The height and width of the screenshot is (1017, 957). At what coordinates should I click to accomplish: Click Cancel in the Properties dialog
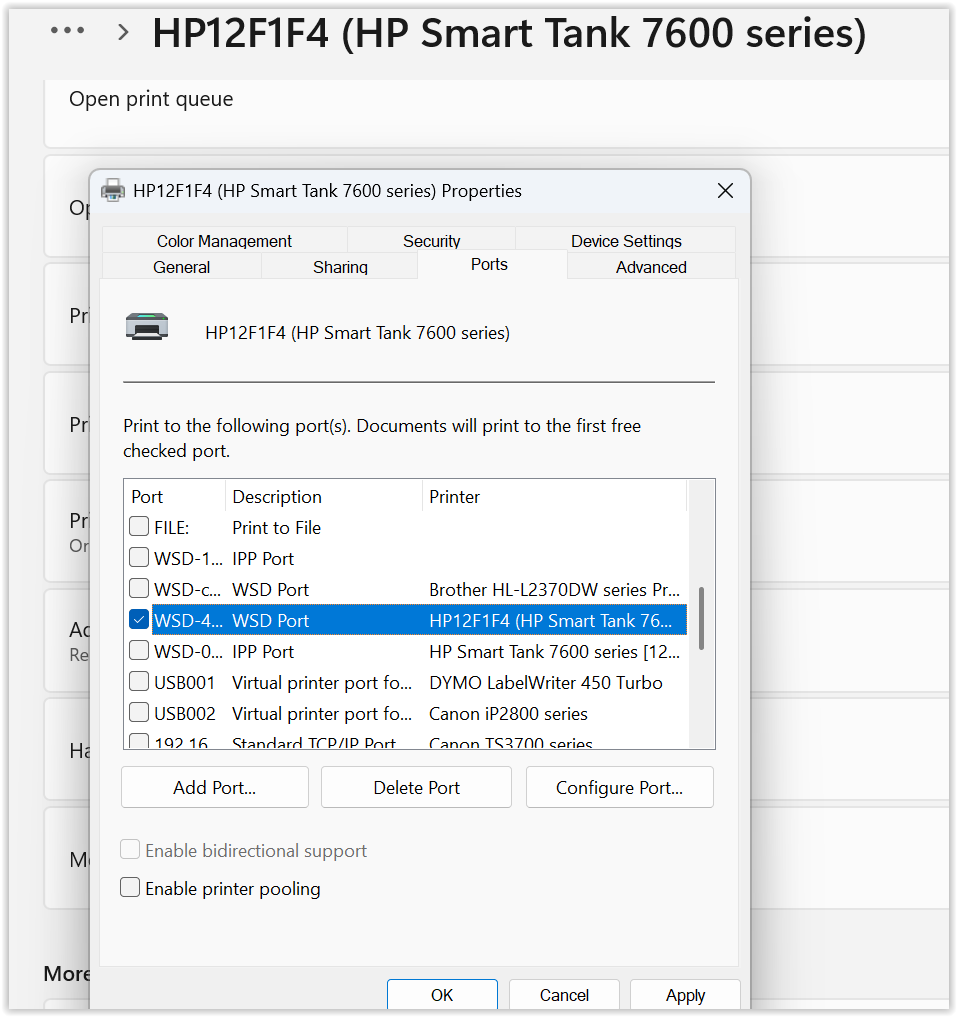(564, 995)
